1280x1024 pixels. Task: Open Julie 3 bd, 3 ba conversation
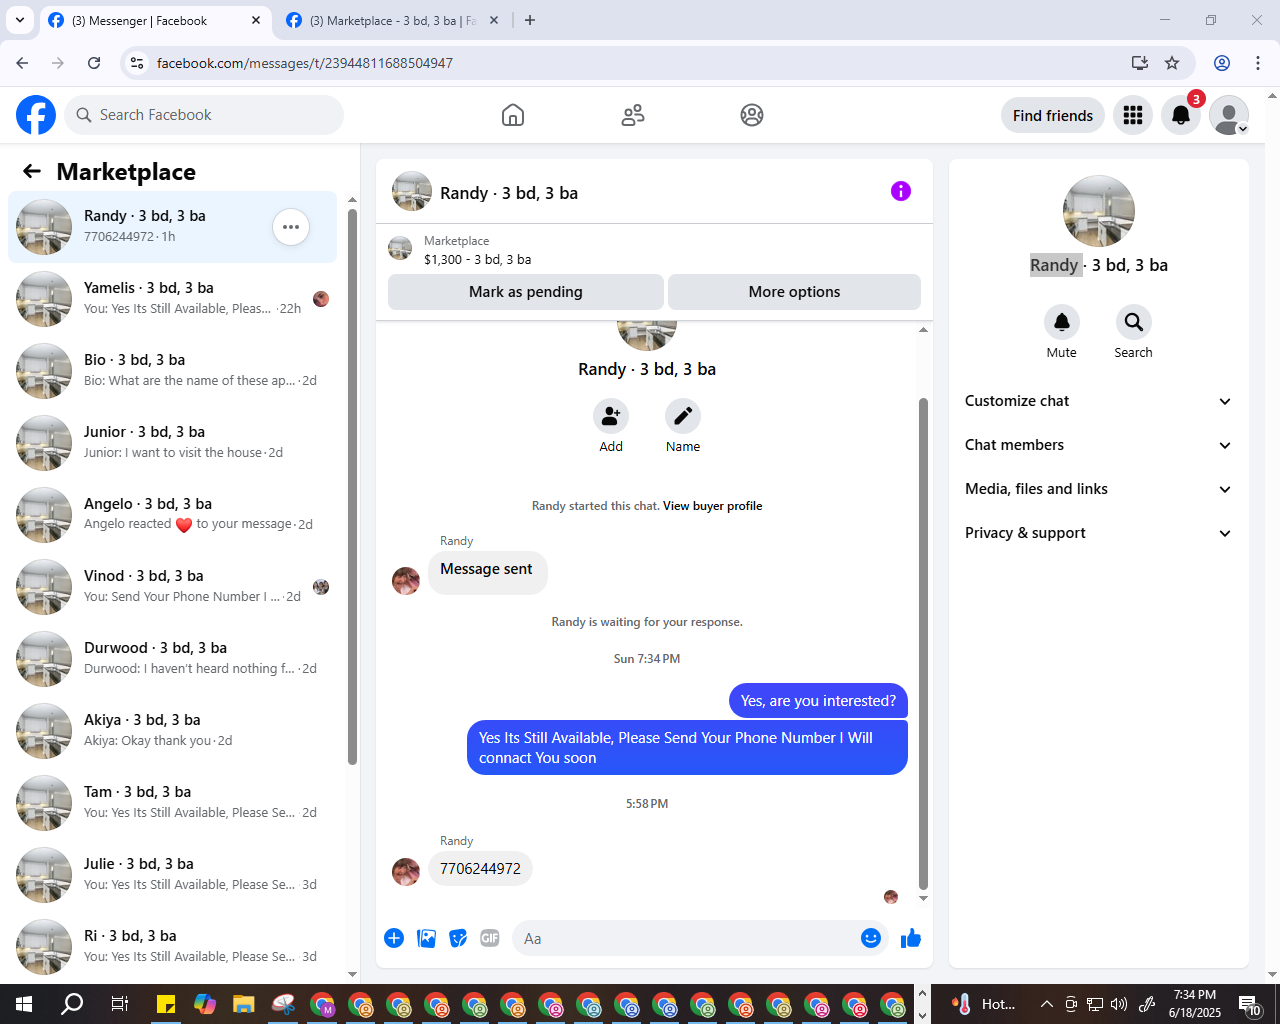coord(173,875)
